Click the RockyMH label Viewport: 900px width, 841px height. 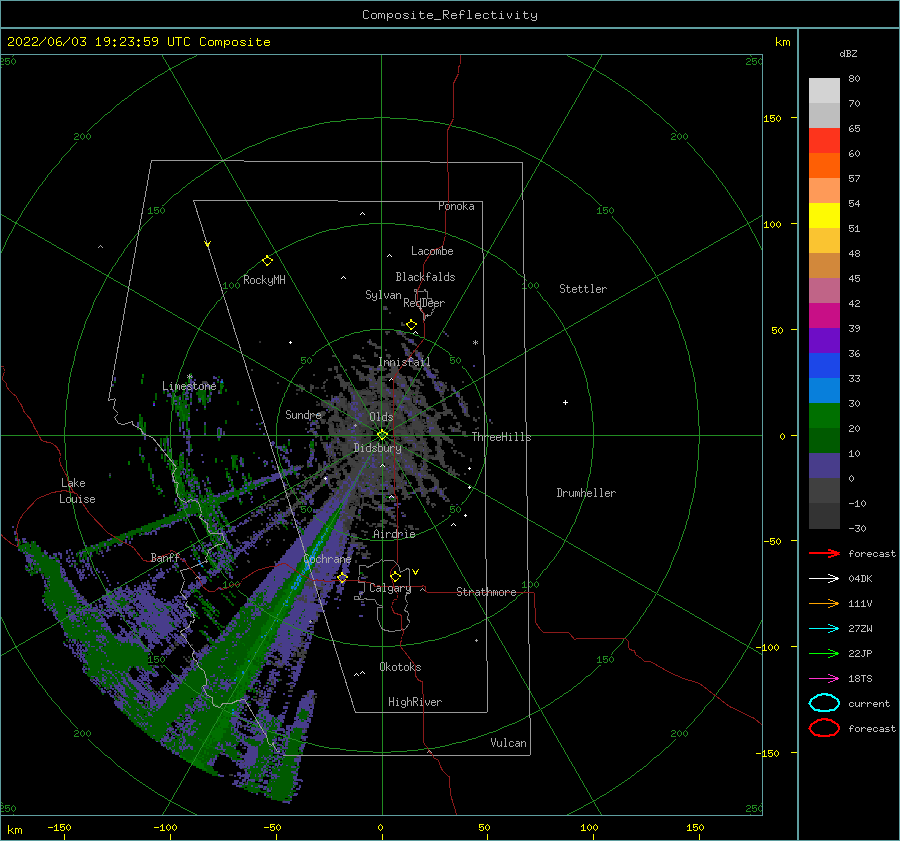pyautogui.click(x=264, y=280)
